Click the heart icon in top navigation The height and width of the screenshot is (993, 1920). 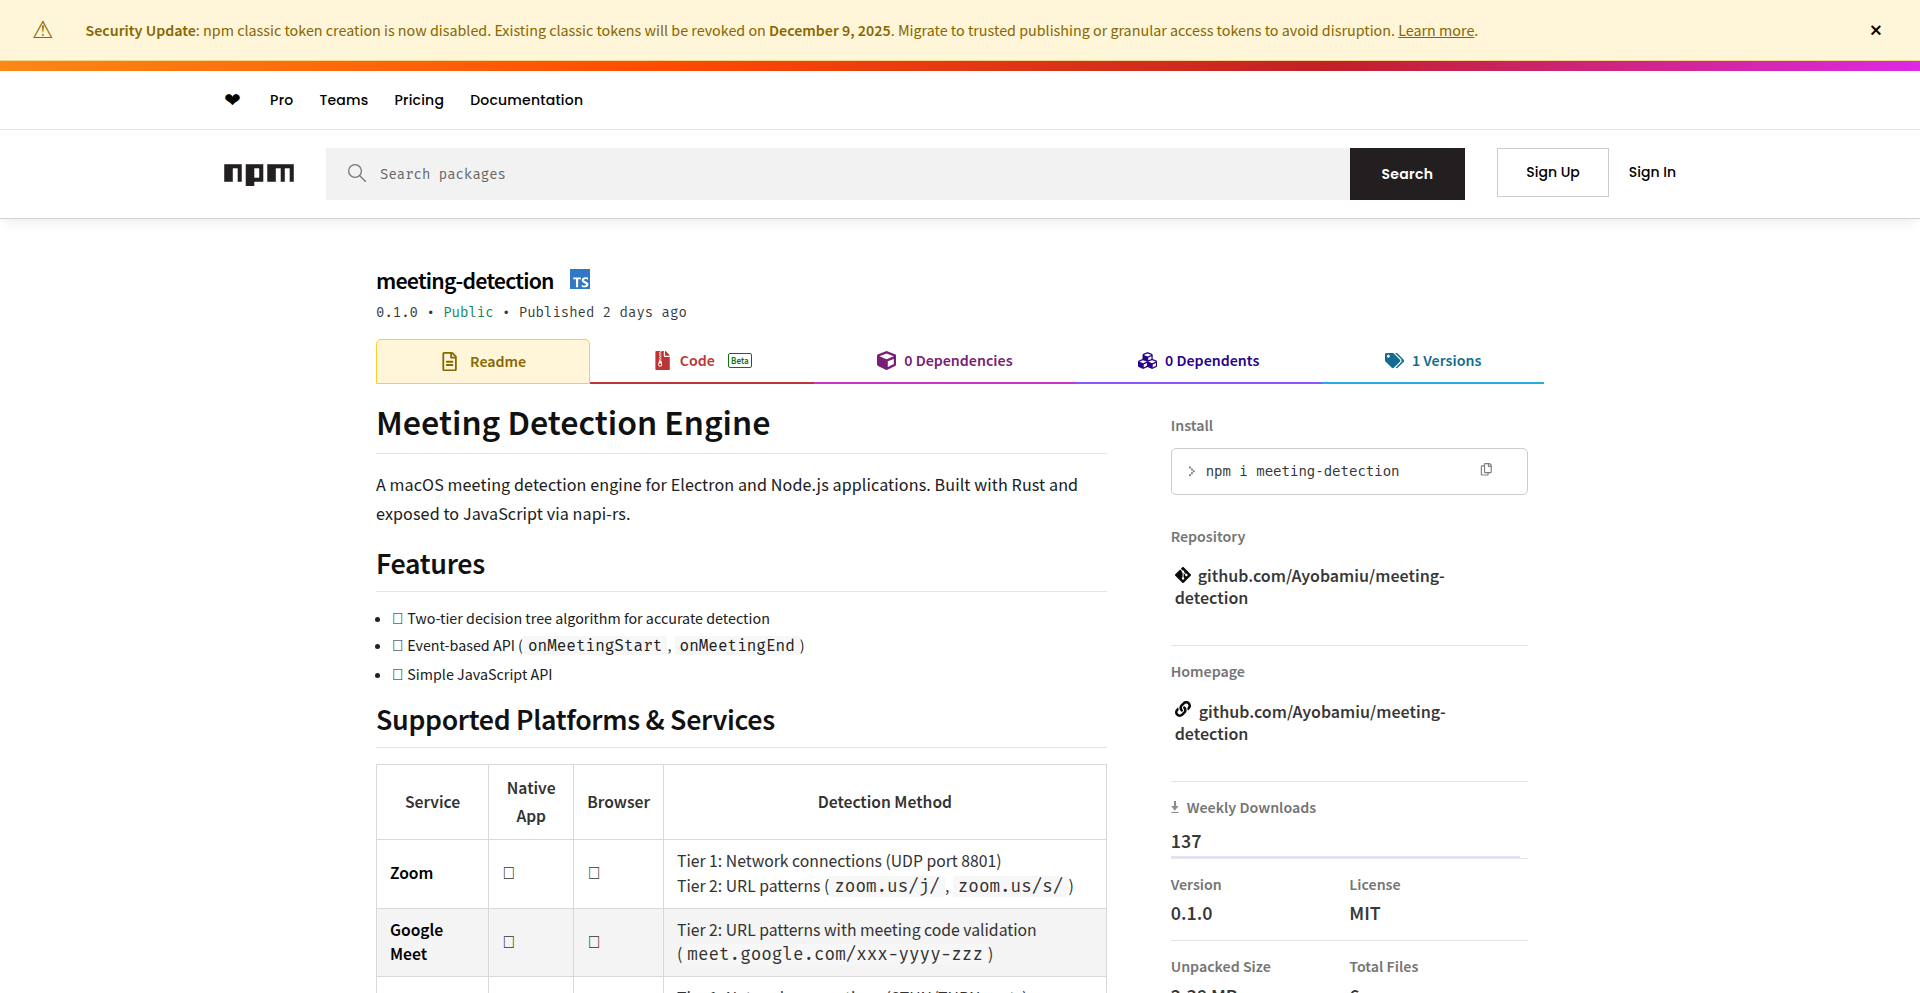click(x=232, y=100)
